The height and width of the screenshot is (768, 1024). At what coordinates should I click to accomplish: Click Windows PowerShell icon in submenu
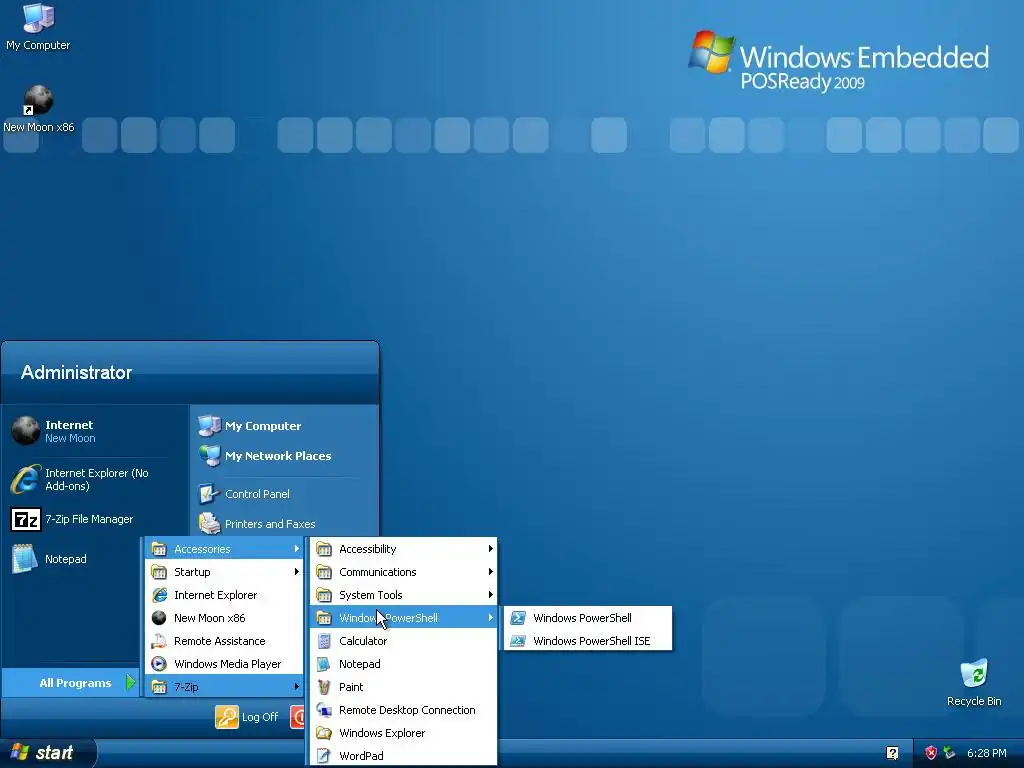point(518,618)
